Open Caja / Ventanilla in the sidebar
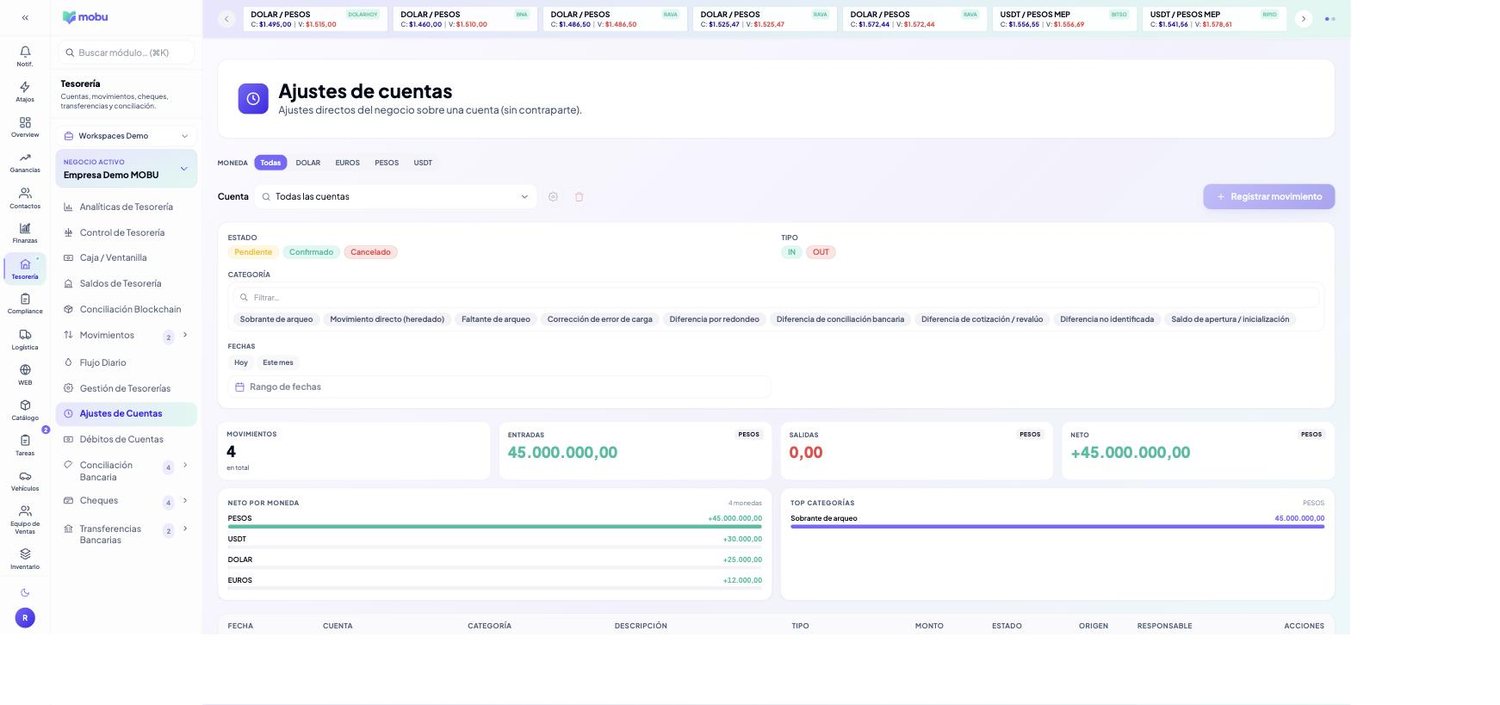1500x705 pixels. tap(126, 258)
